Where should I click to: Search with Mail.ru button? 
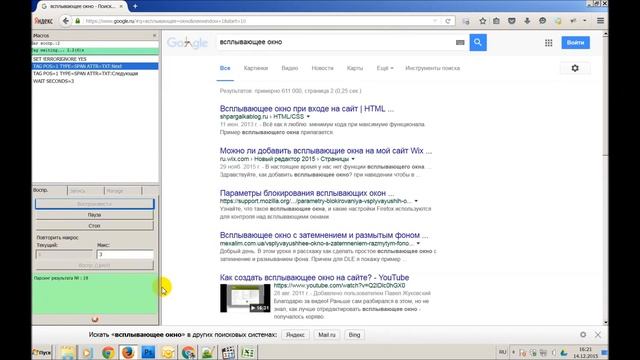[327, 335]
